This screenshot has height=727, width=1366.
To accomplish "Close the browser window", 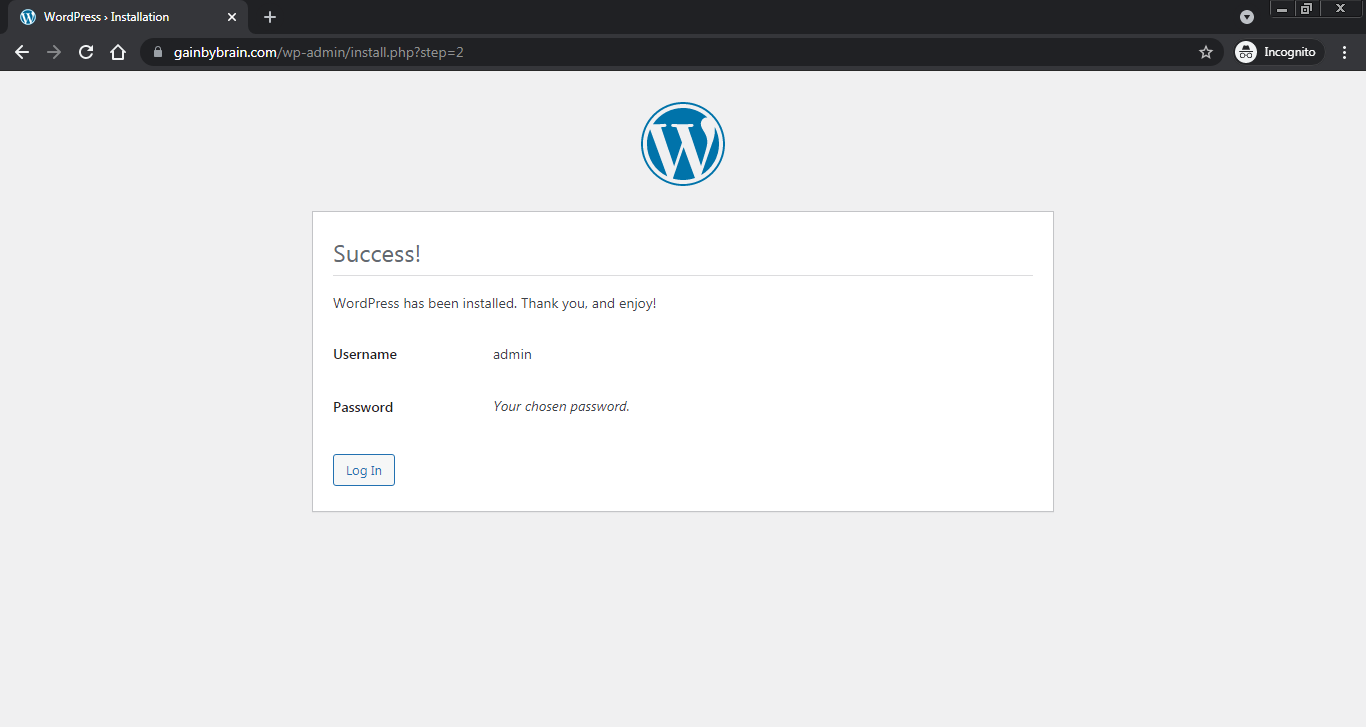I will pos(1341,8).
